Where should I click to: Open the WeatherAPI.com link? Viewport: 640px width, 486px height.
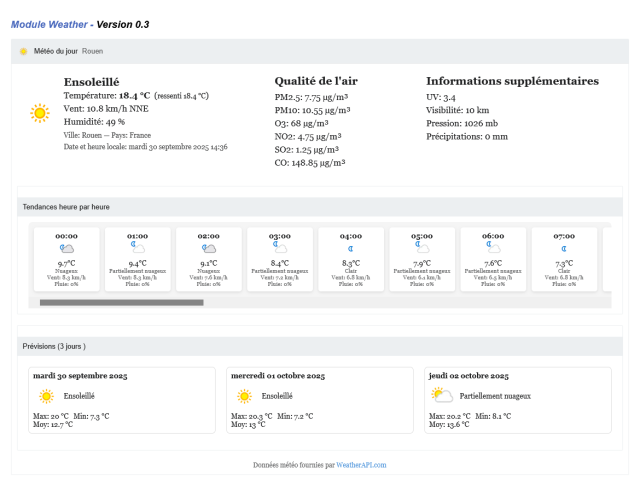[x=361, y=465]
